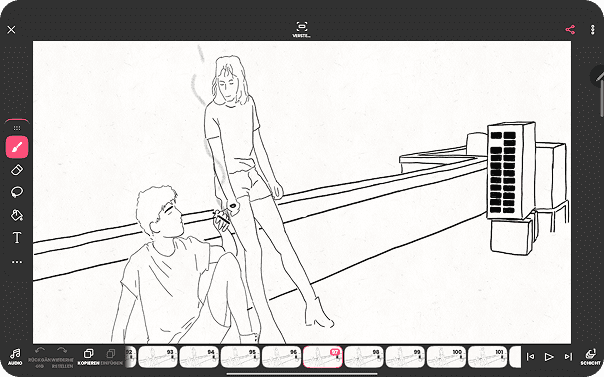The image size is (604, 377).
Task: Select the Paint Bucket fill tool
Action: [x=17, y=215]
